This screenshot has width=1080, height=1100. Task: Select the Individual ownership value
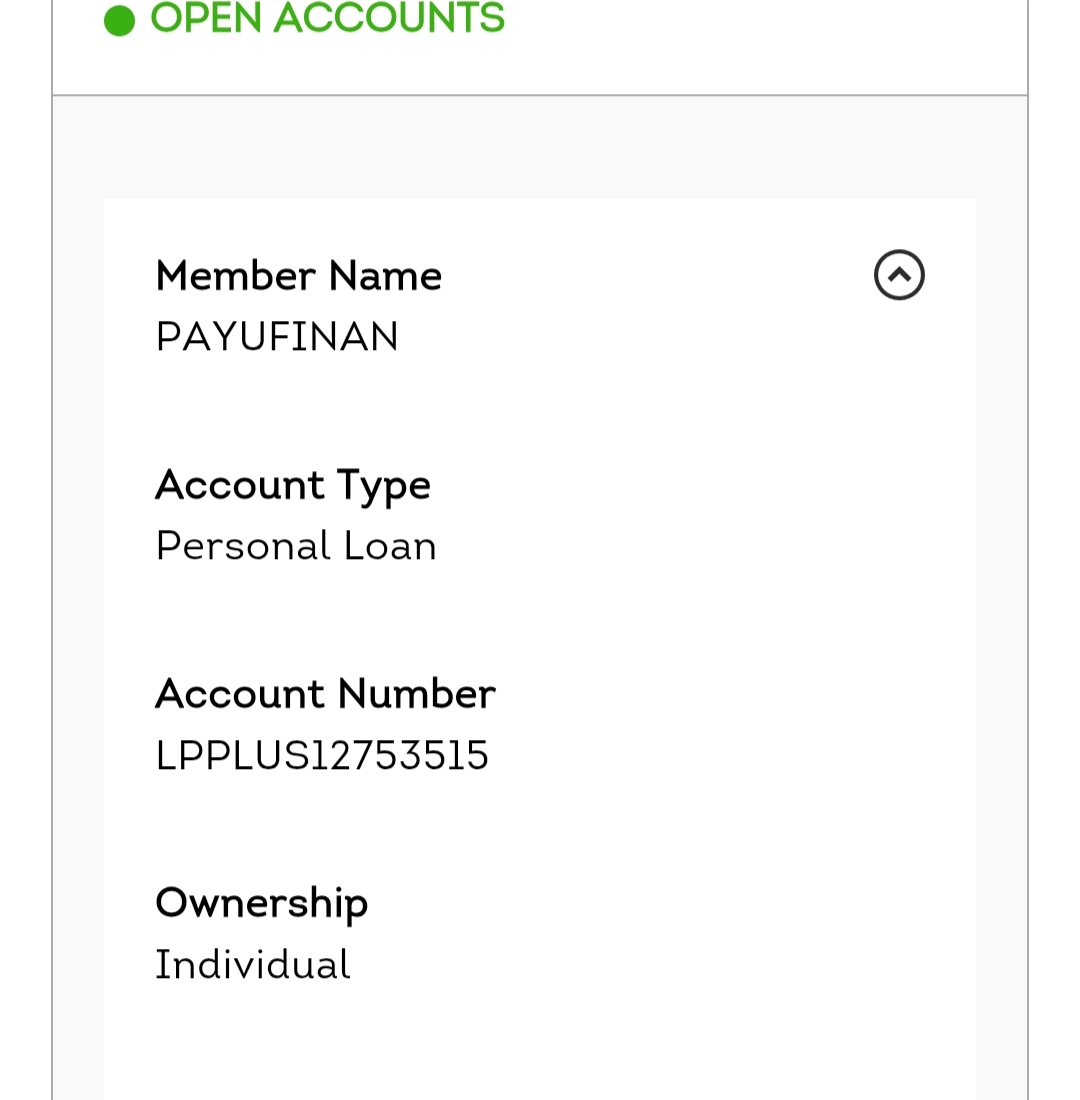pyautogui.click(x=252, y=965)
